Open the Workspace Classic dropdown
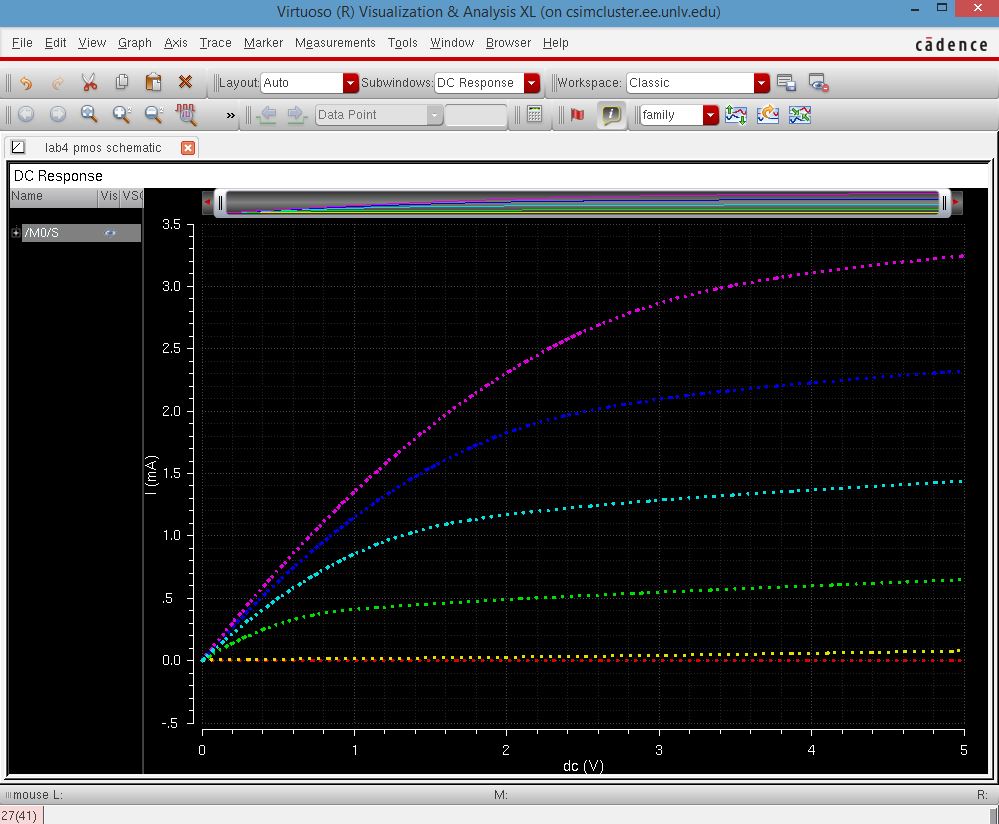This screenshot has height=824, width=999. pyautogui.click(x=760, y=83)
